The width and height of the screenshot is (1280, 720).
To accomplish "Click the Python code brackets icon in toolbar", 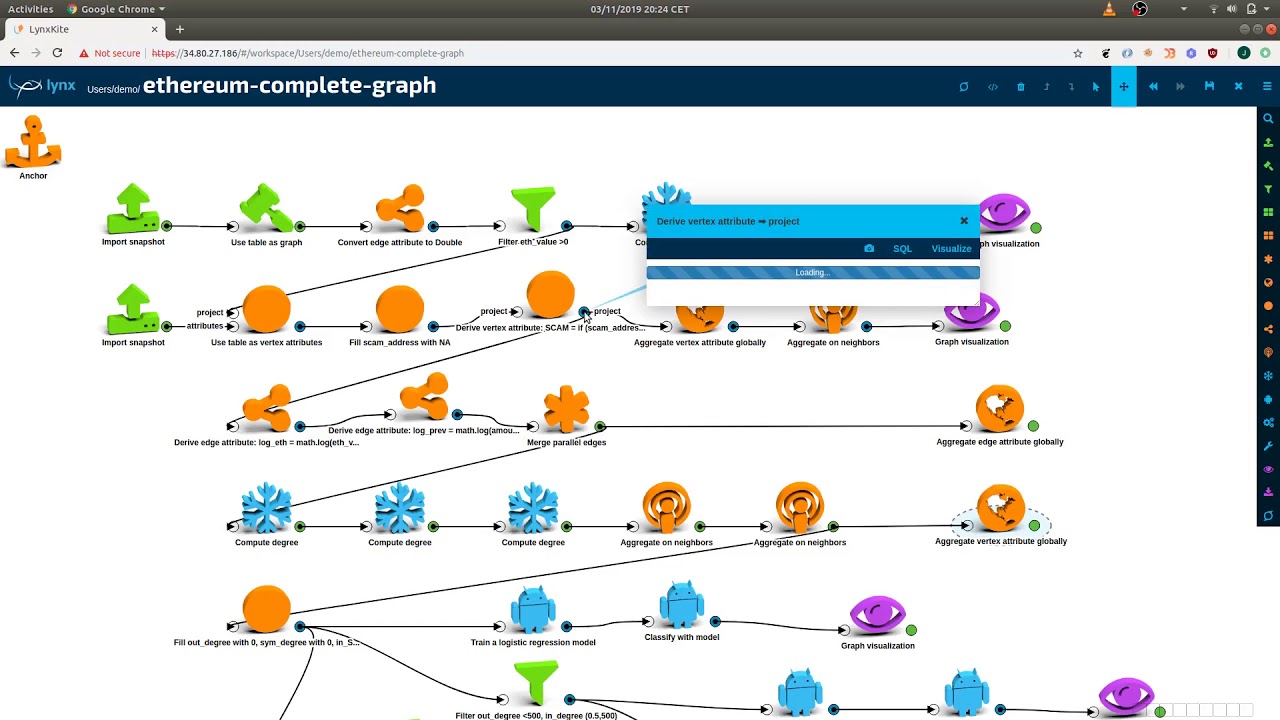I will (x=993, y=87).
